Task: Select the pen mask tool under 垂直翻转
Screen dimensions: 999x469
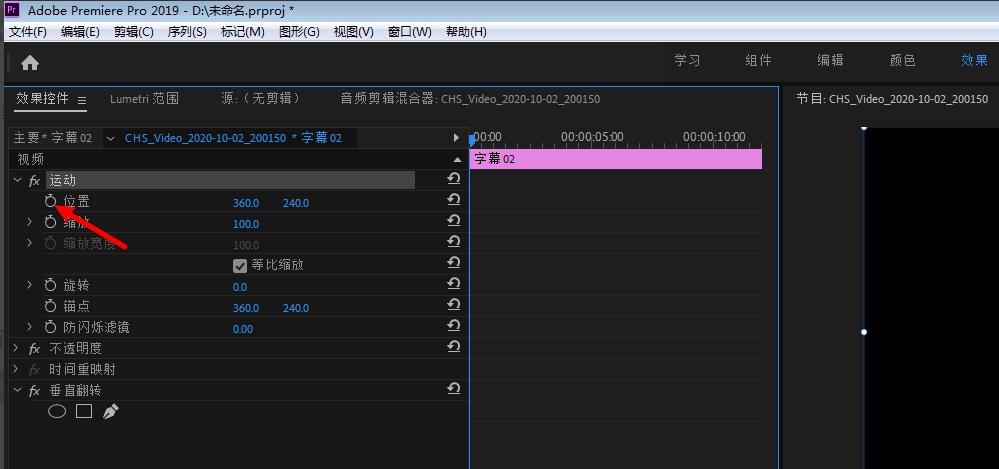Action: pos(110,411)
